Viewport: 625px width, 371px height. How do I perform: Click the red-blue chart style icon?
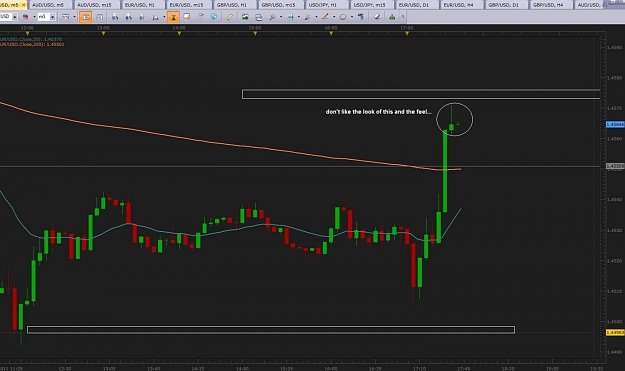(26, 17)
